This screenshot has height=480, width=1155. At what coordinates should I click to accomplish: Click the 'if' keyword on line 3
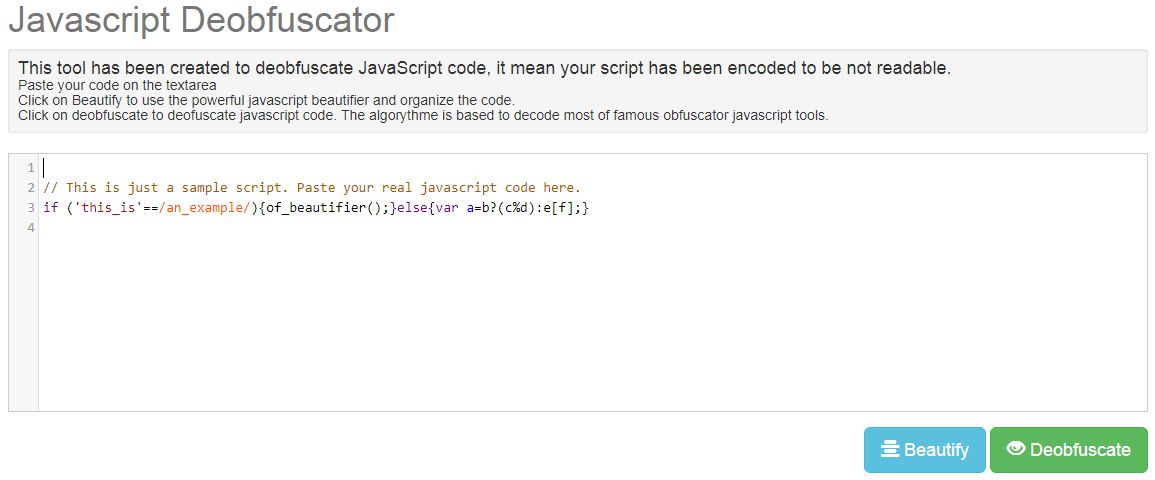click(x=50, y=208)
